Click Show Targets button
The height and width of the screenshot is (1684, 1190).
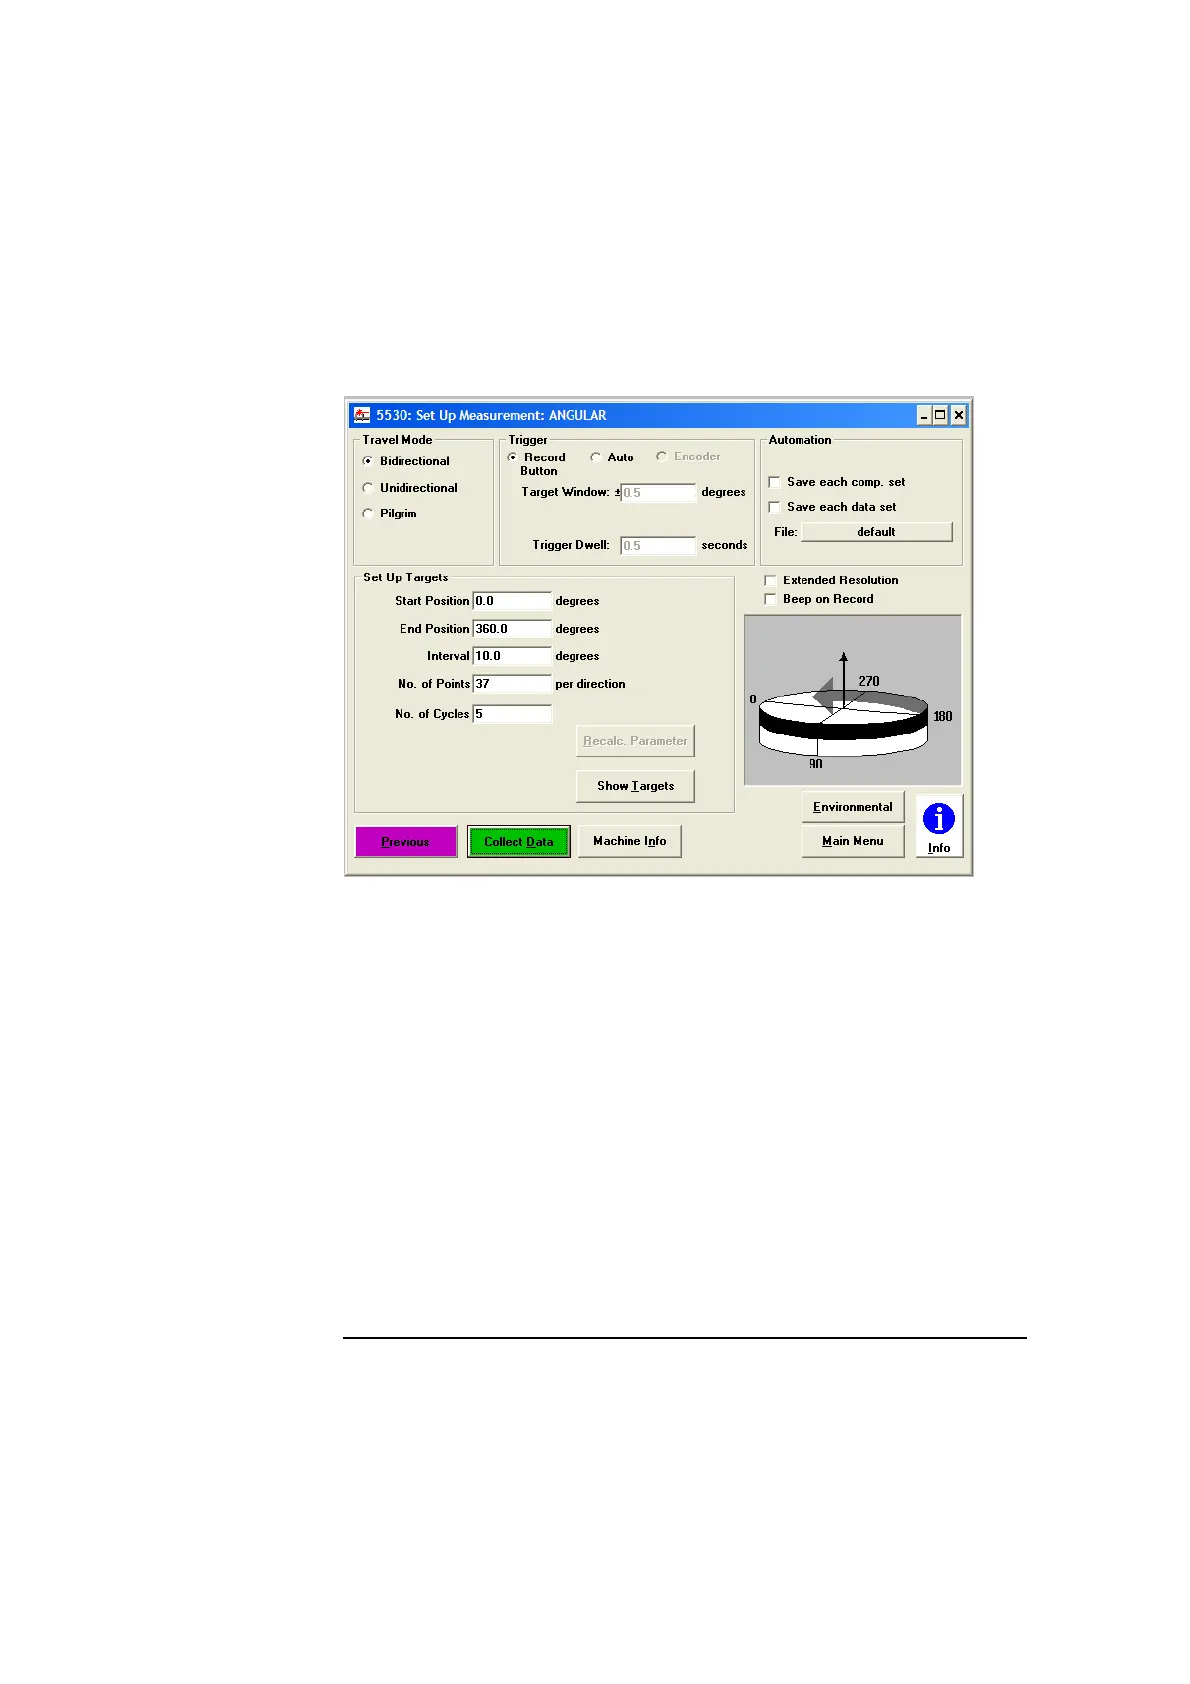pos(636,786)
